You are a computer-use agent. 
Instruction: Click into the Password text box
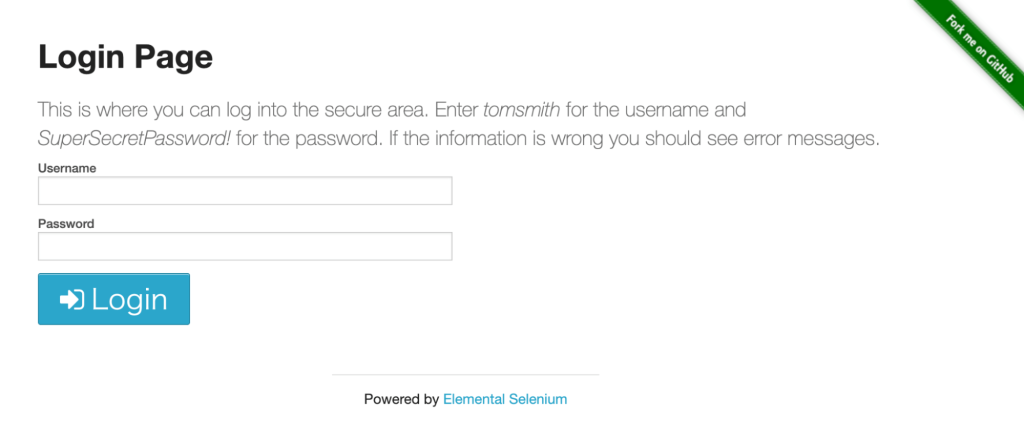245,246
